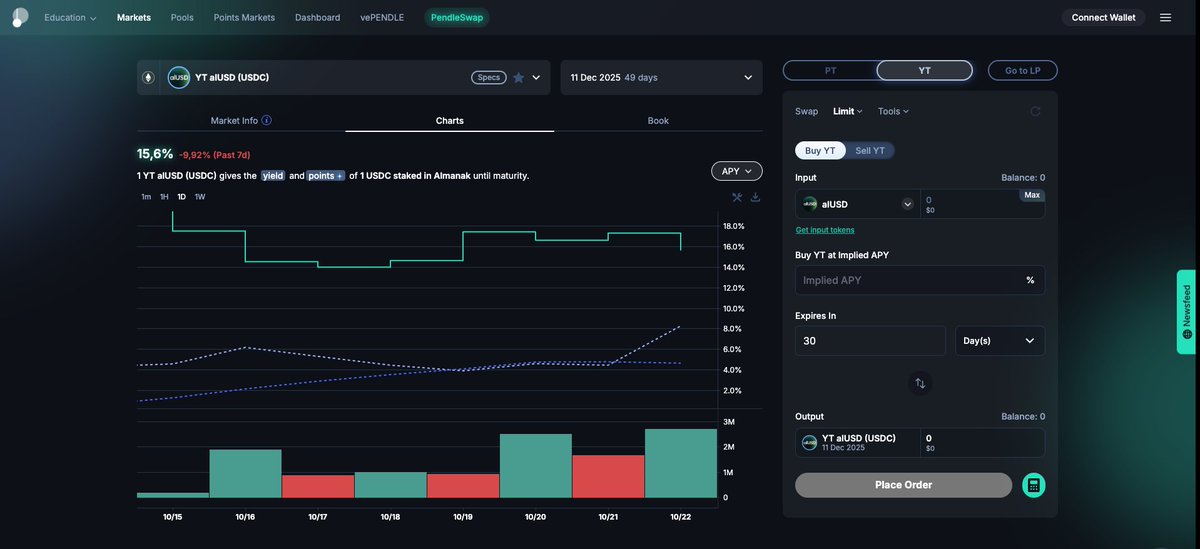1200x549 pixels.
Task: Open the APY chart type dropdown
Action: tap(737, 171)
